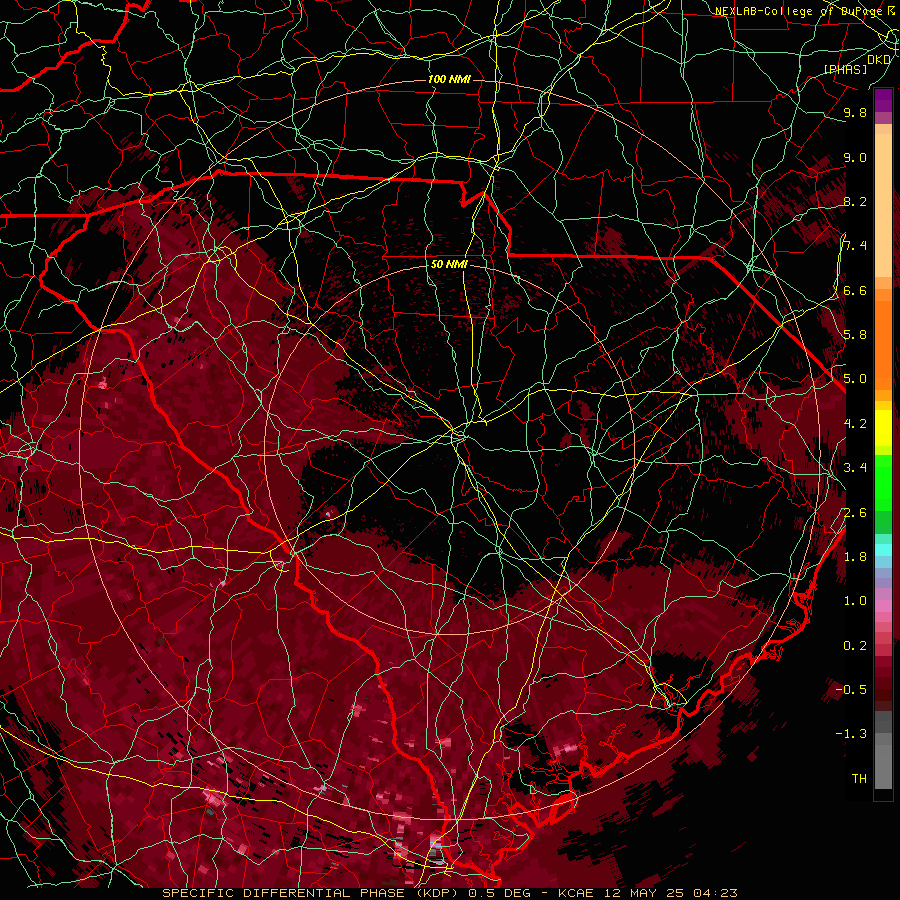Click the 5.0 legend value
The width and height of the screenshot is (900, 900).
coord(855,379)
